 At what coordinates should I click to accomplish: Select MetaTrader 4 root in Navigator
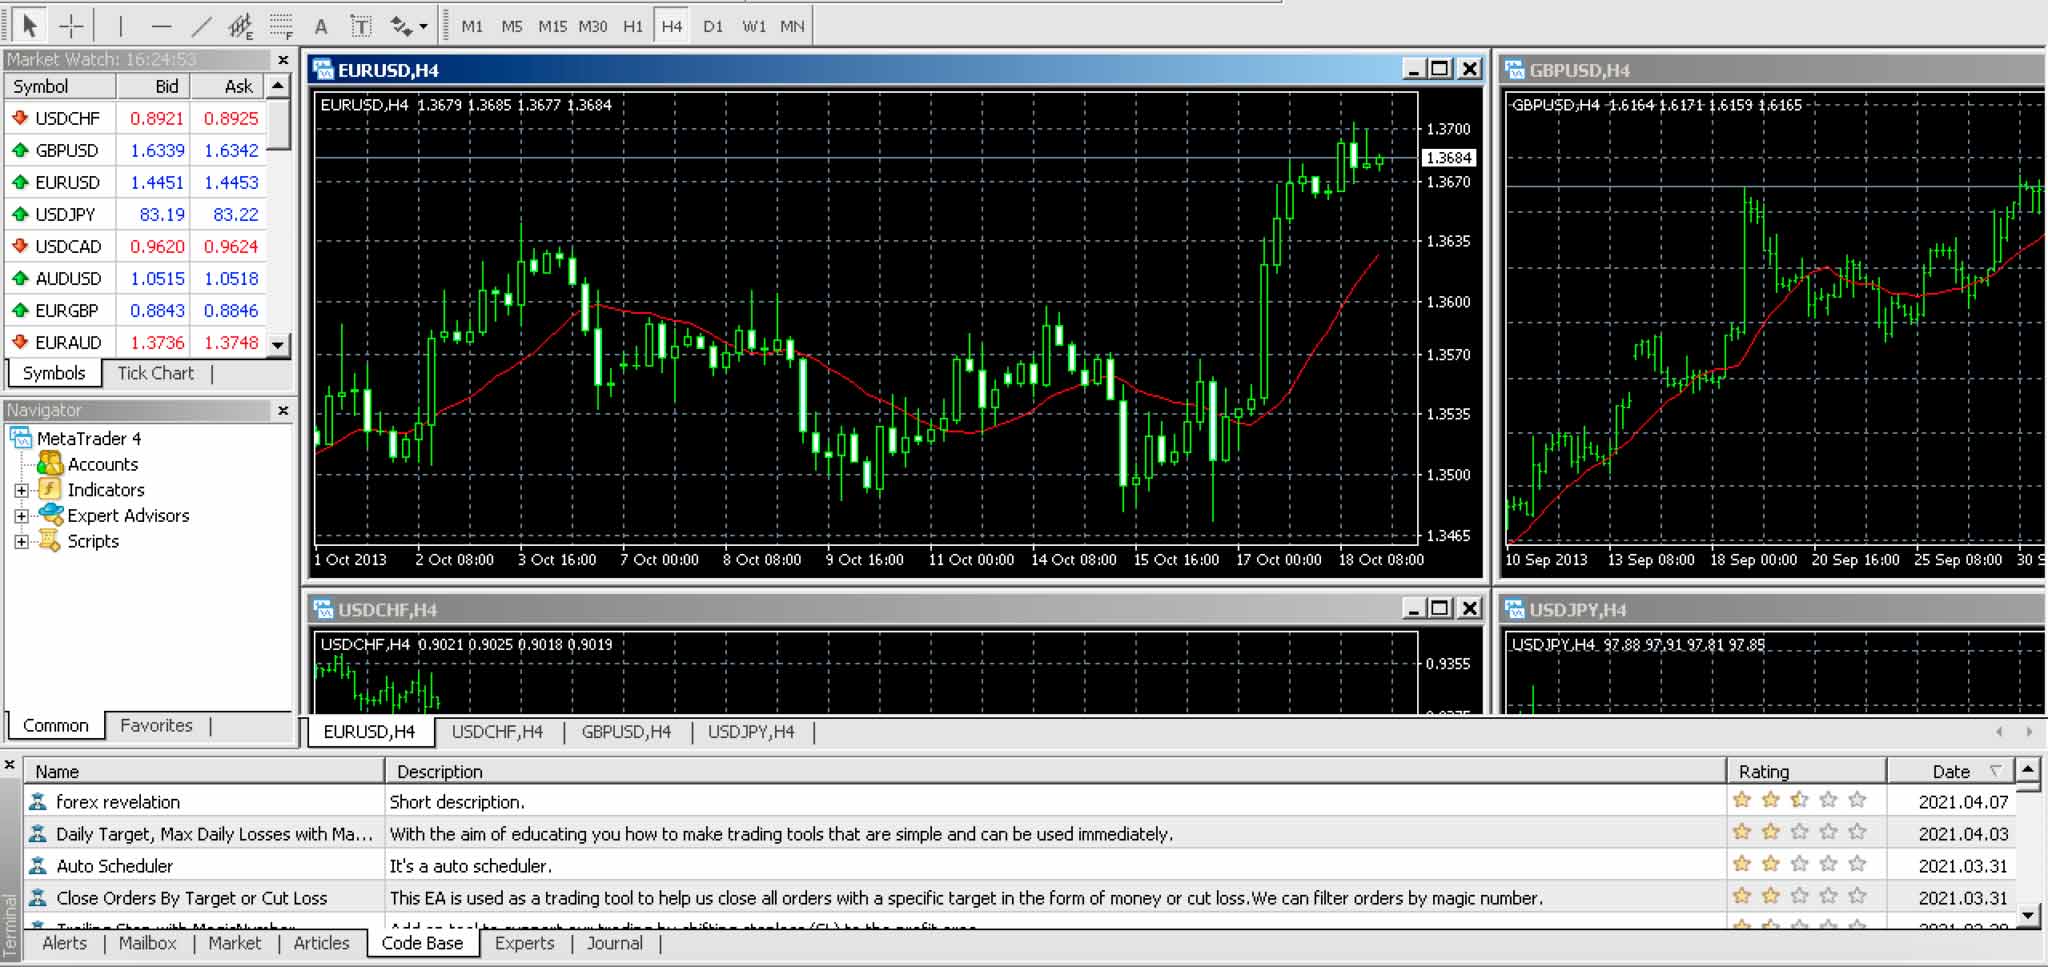pos(89,438)
